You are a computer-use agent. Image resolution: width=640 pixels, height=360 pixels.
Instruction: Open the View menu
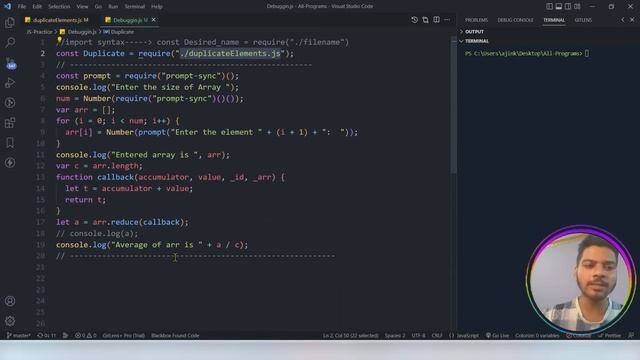coord(82,7)
